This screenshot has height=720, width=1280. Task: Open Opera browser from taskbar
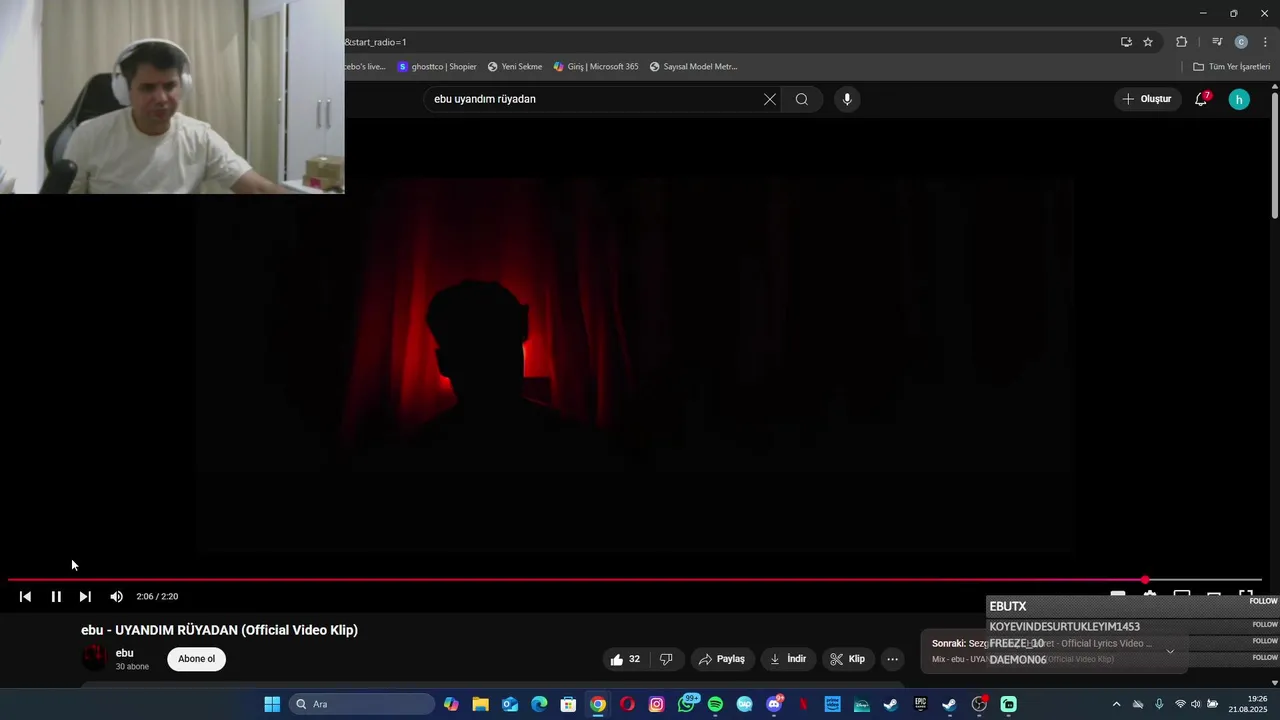[627, 704]
